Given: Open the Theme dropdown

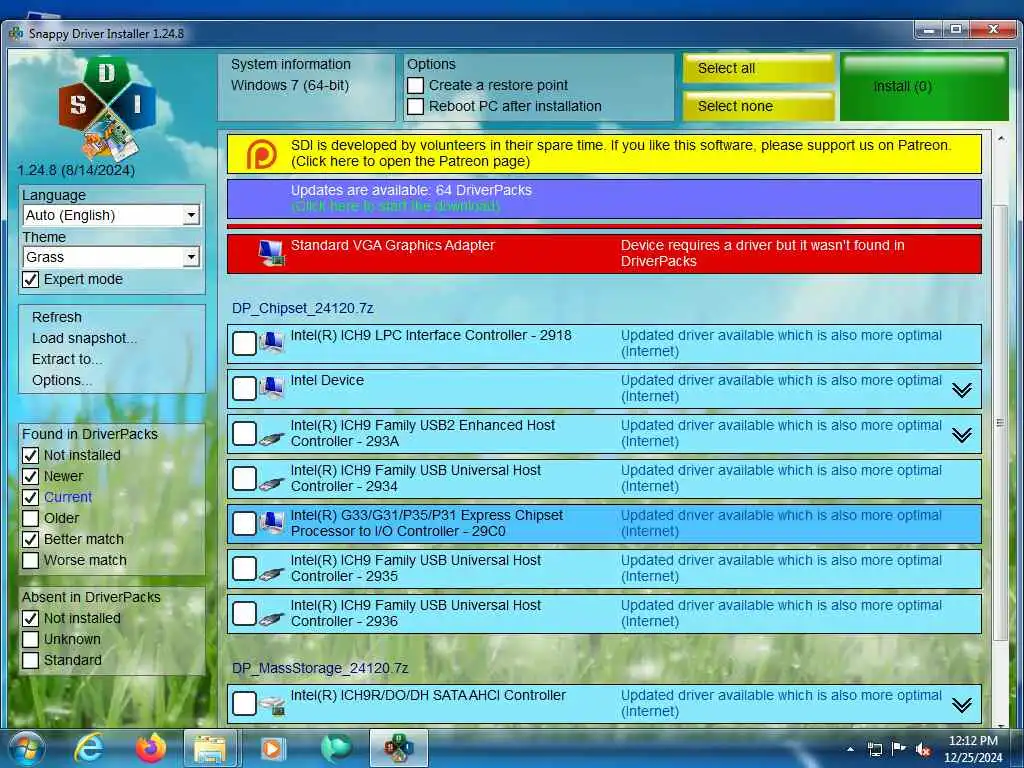Looking at the screenshot, I should pos(111,257).
